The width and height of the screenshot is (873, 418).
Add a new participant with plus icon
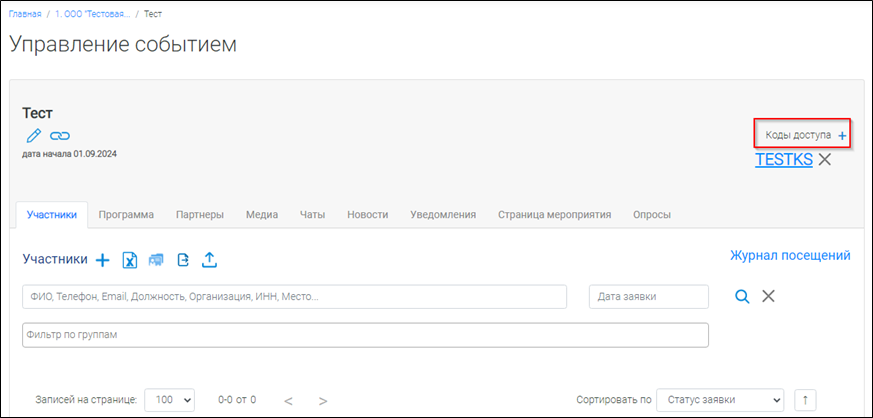[102, 260]
